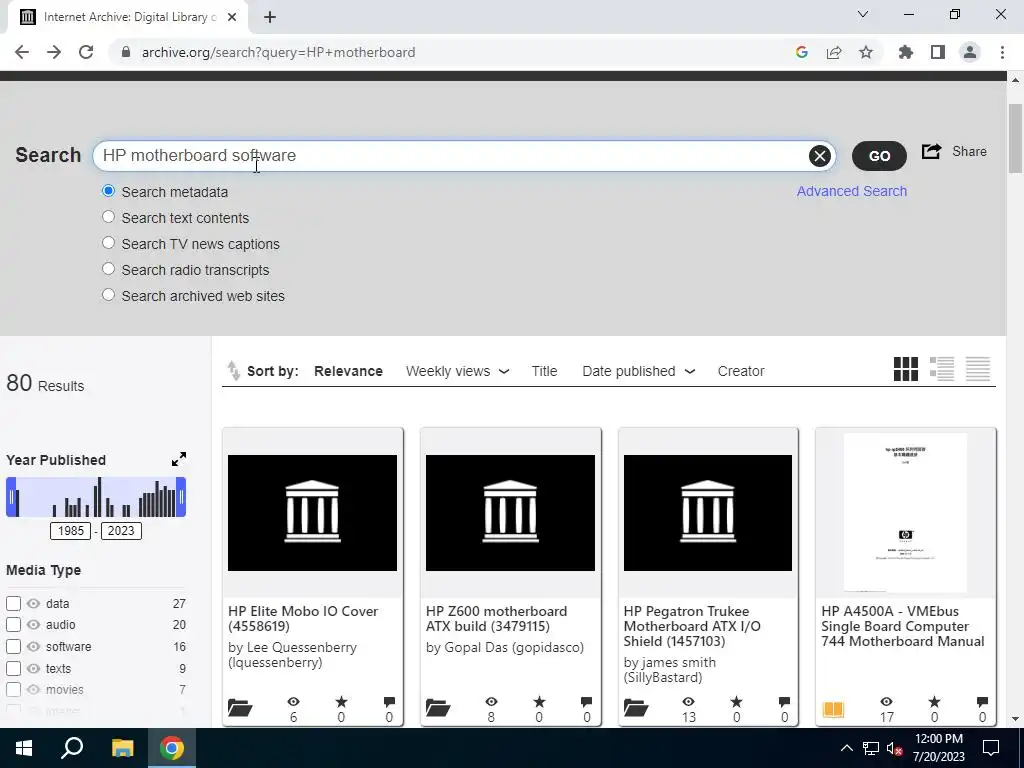Screen dimensions: 1024x768
Task: Open HP A4500A VMEbus manual title
Action: 903,626
